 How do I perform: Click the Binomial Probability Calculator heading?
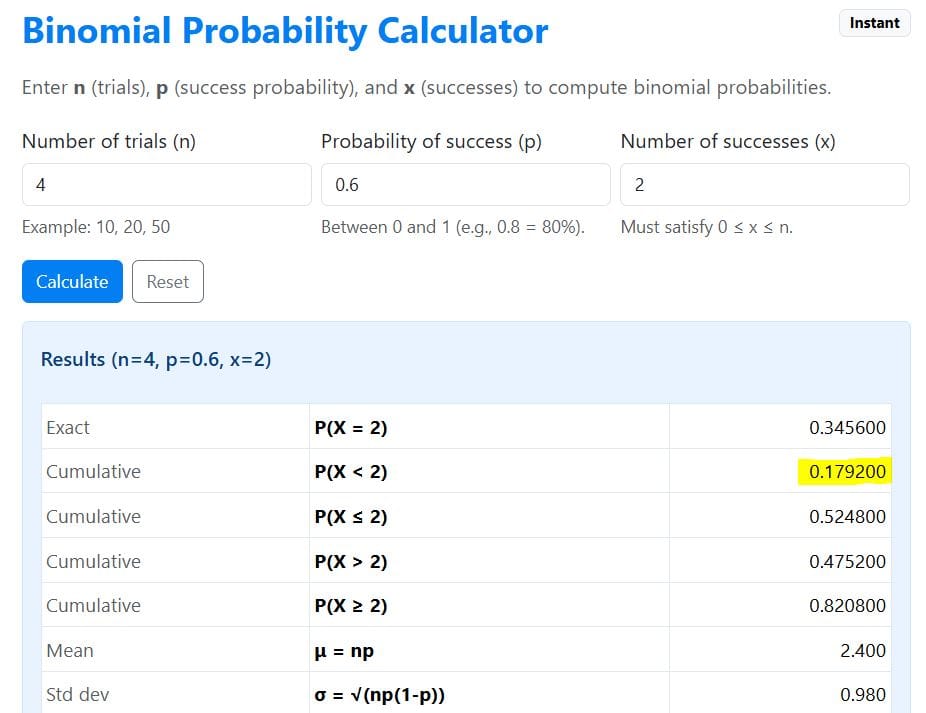coord(284,31)
